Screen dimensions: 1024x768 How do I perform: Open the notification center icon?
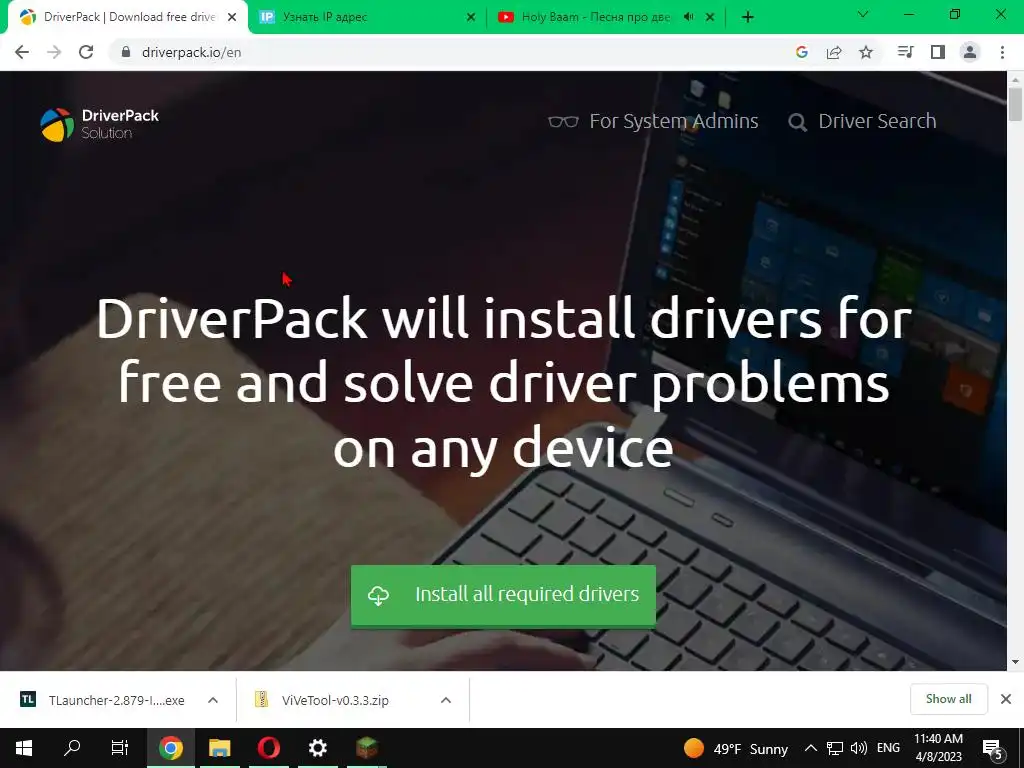click(993, 748)
